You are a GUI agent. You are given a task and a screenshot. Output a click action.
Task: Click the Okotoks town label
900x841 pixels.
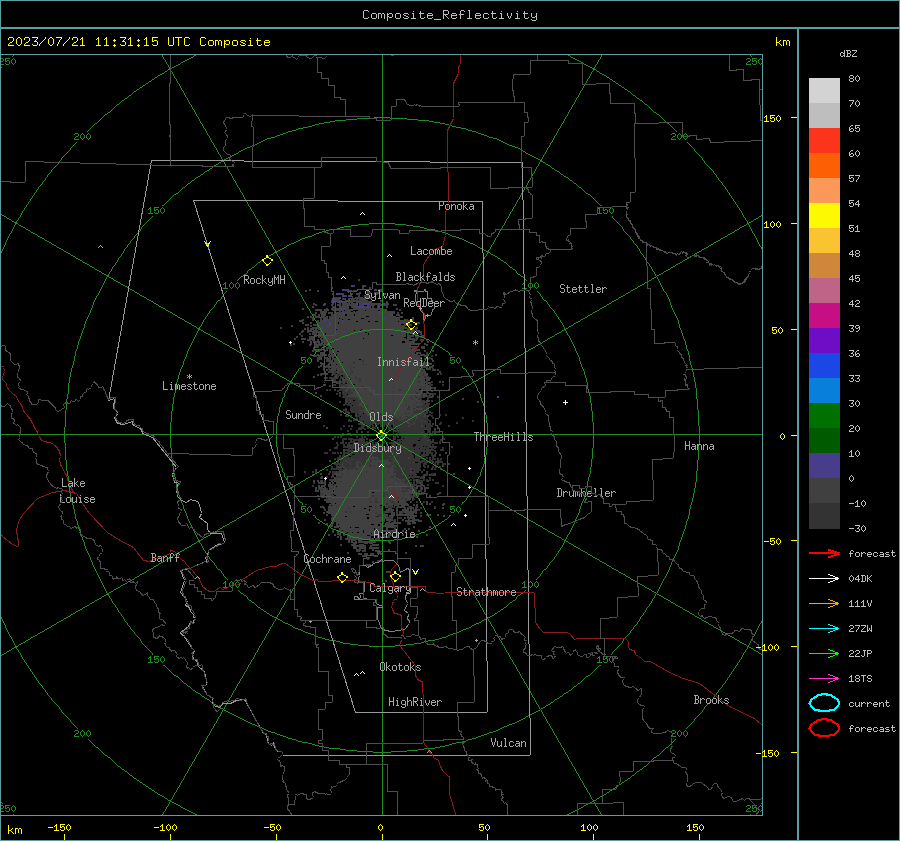click(x=400, y=667)
